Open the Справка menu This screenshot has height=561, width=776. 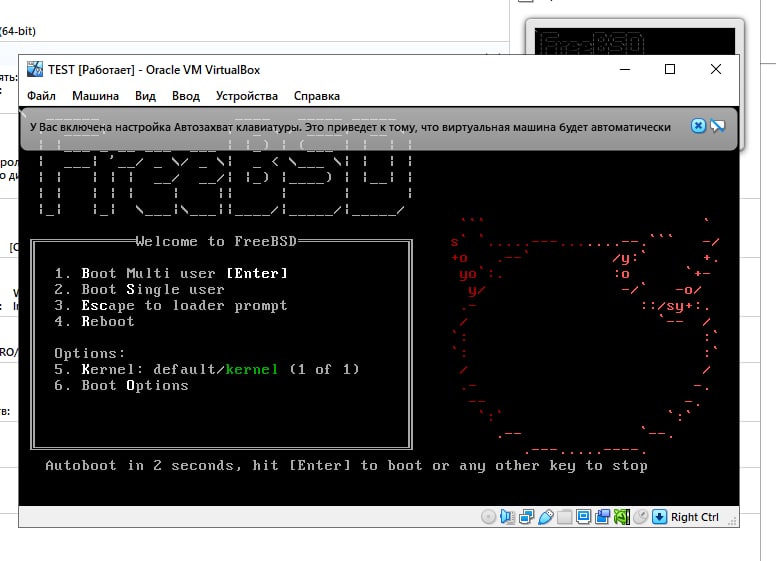click(x=317, y=96)
